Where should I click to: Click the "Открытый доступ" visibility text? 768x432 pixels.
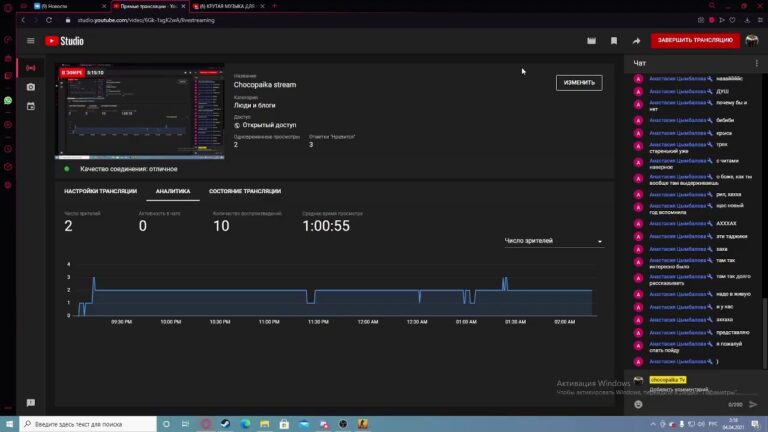tap(269, 125)
